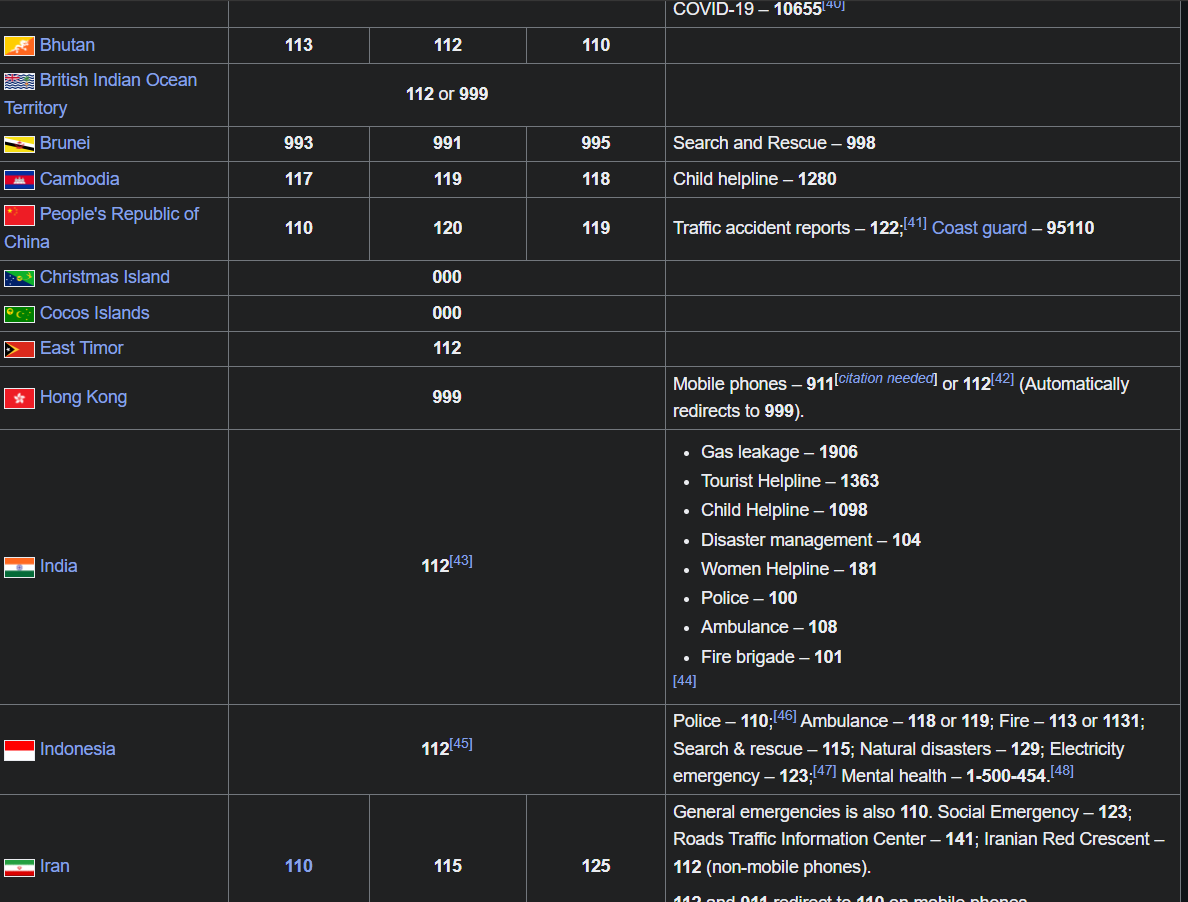Follow the Coast guard link
The height and width of the screenshot is (902, 1188).
pyautogui.click(x=979, y=228)
